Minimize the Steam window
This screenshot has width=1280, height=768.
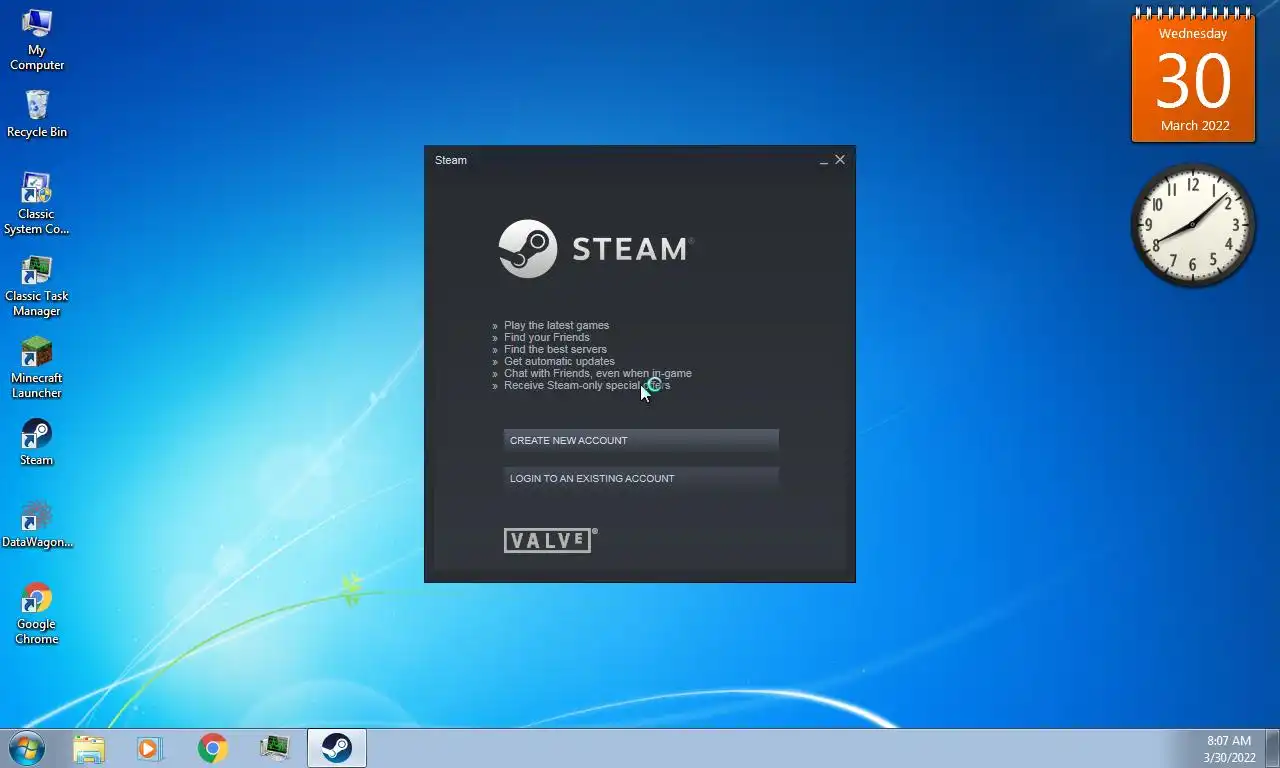click(x=824, y=160)
